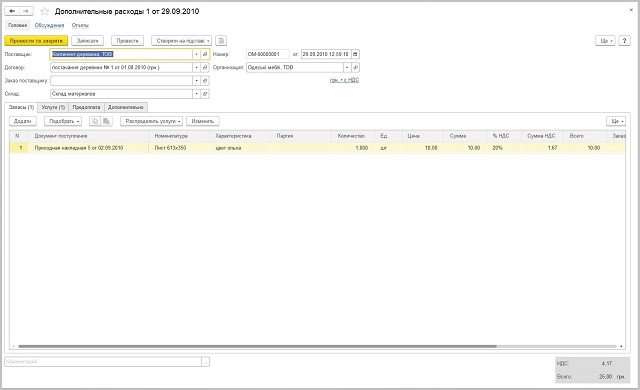Click the report icon next to Створити на підставі
The width and height of the screenshot is (640, 390).
[x=221, y=41]
